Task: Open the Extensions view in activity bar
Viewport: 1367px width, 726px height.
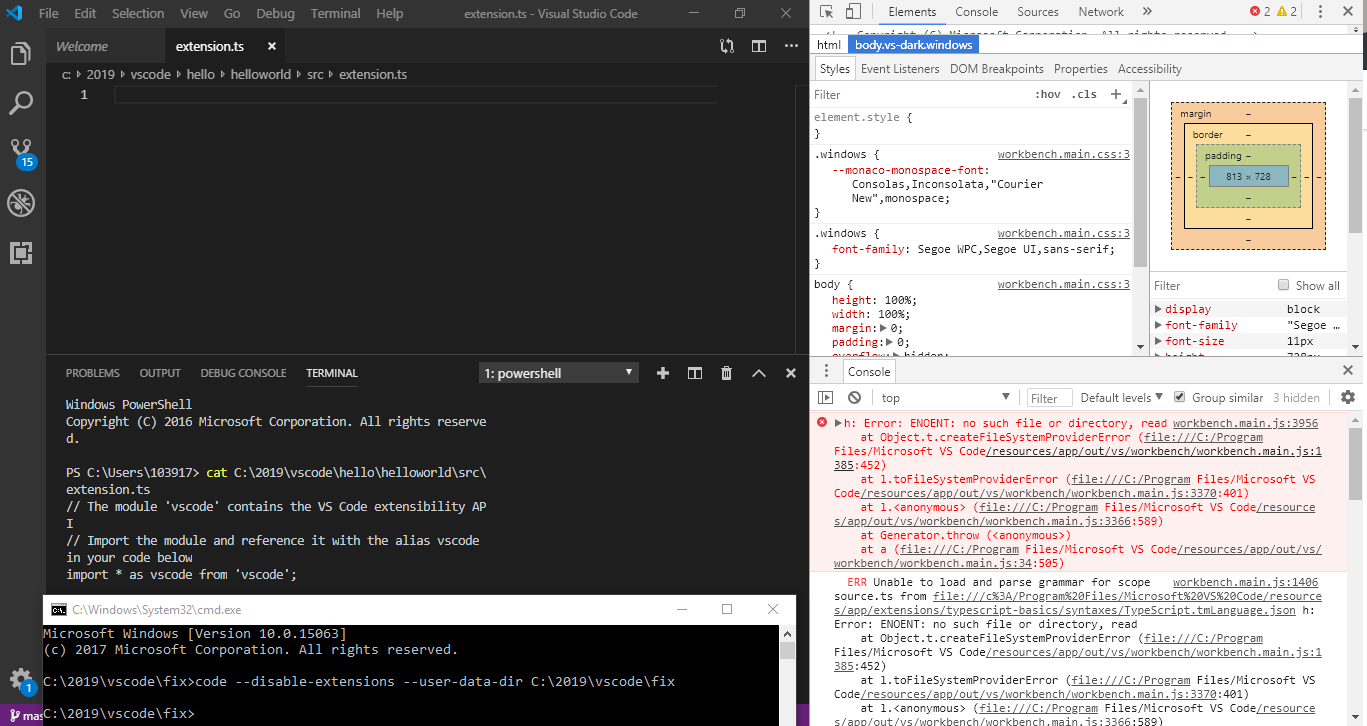Action: (21, 253)
